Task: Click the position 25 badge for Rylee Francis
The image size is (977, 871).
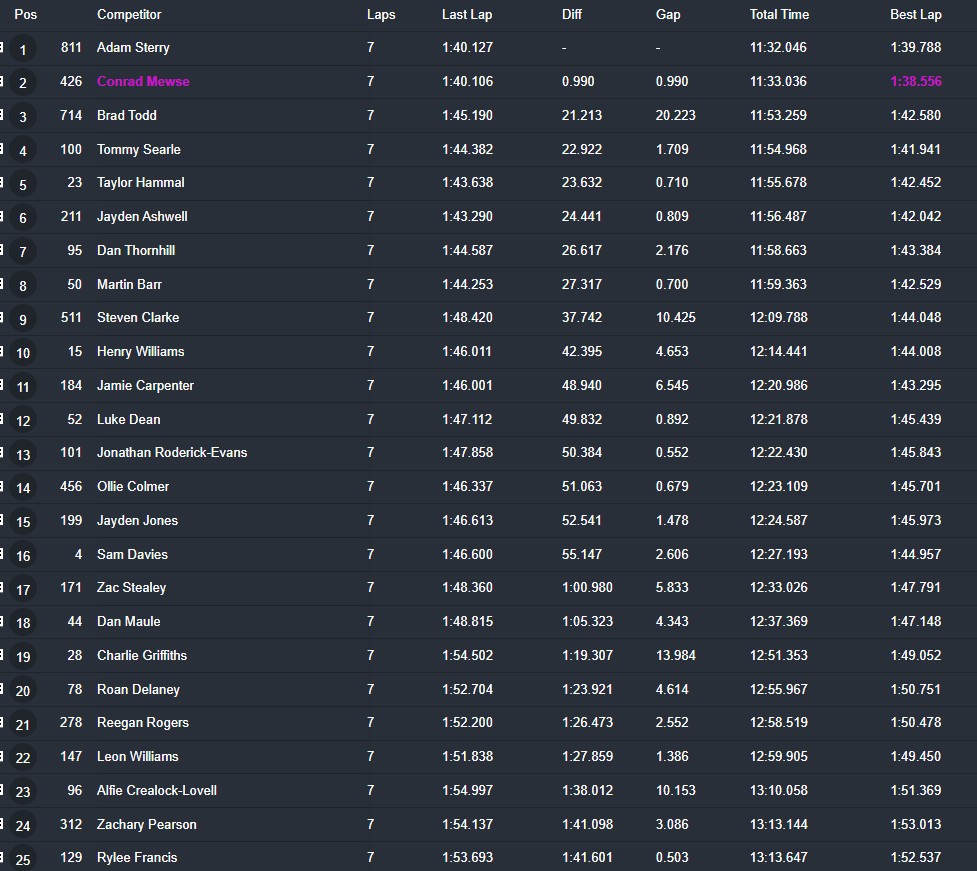Action: 23,859
